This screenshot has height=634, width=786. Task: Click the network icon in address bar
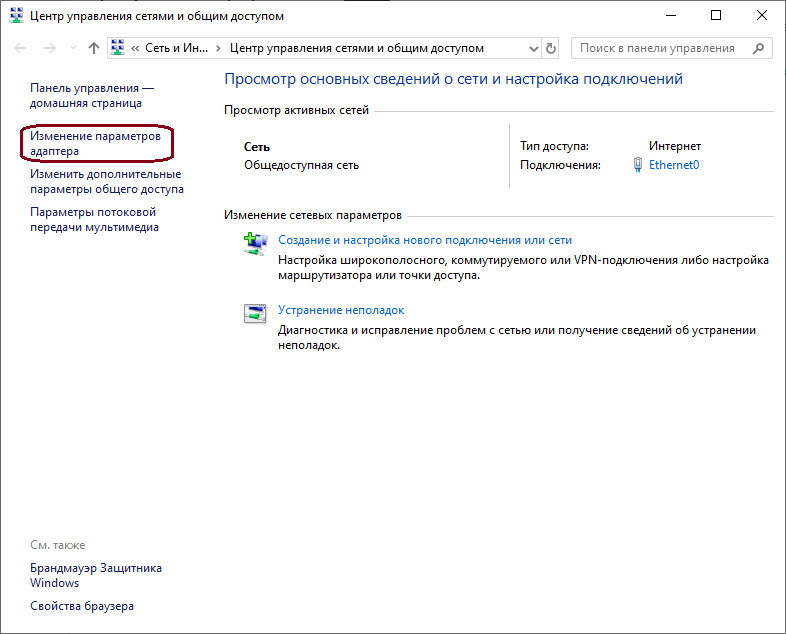coord(118,48)
